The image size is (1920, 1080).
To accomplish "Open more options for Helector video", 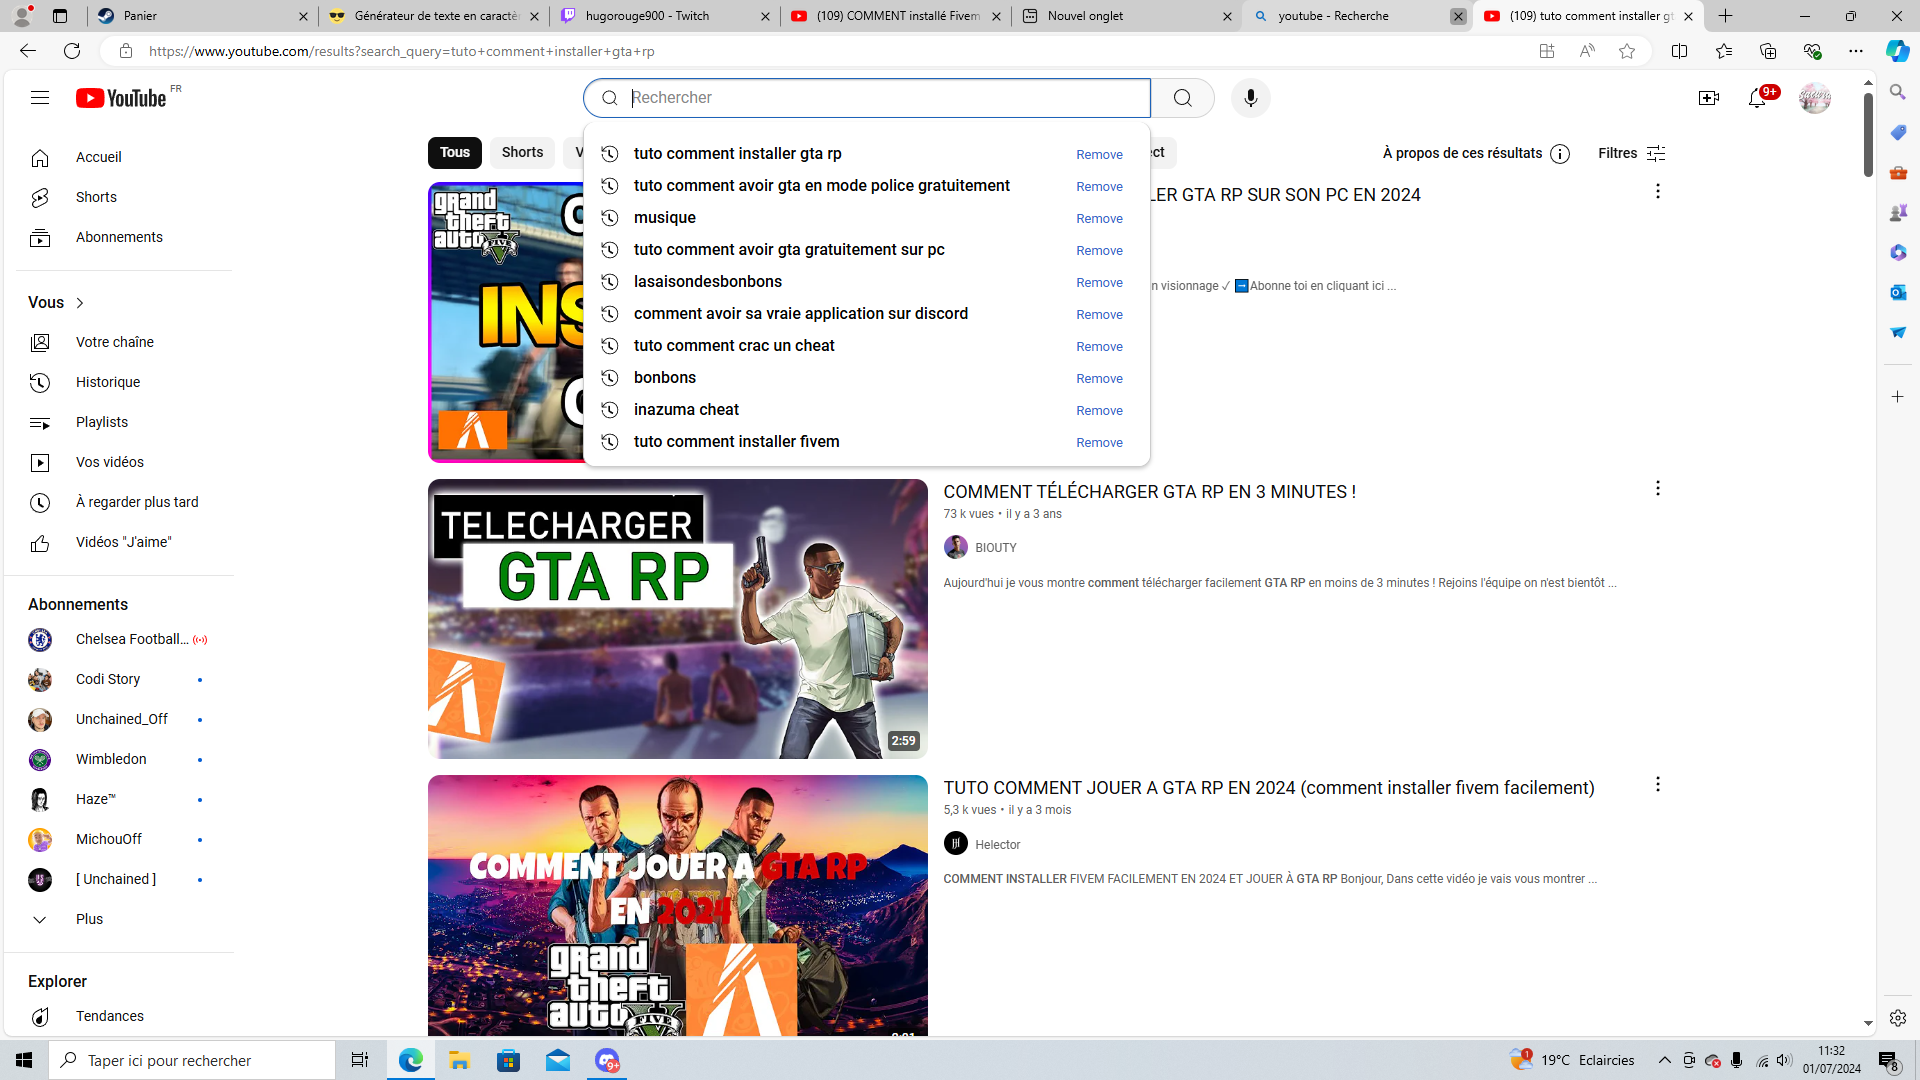I will 1657,785.
